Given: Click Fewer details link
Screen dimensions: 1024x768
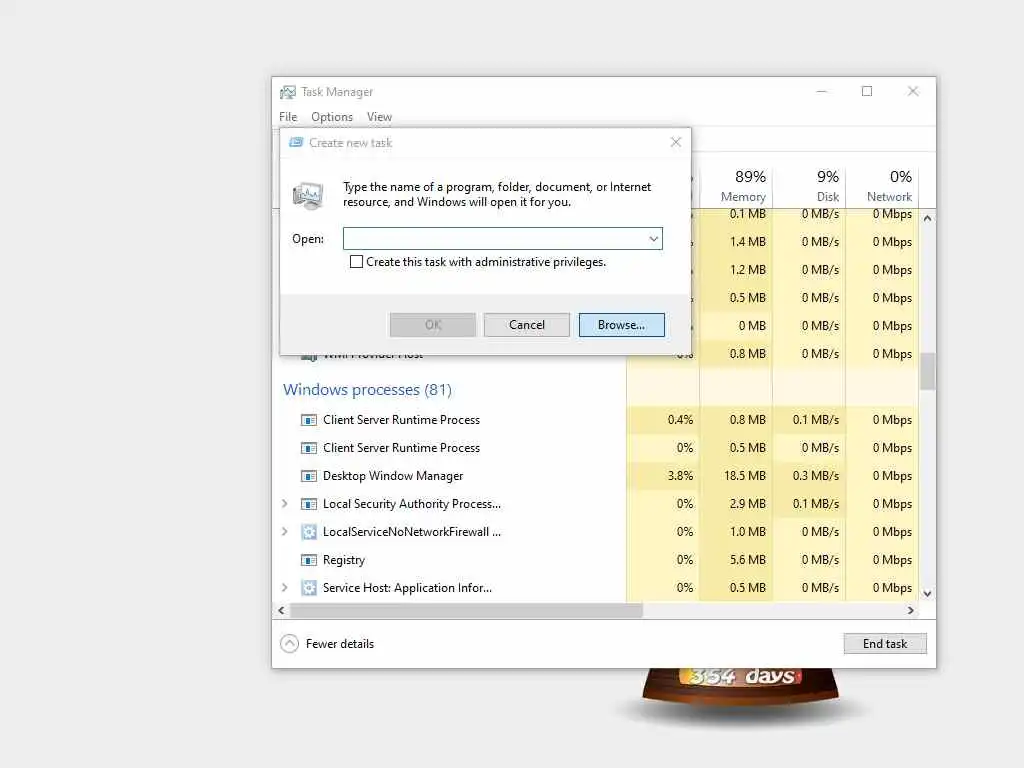Looking at the screenshot, I should (340, 644).
